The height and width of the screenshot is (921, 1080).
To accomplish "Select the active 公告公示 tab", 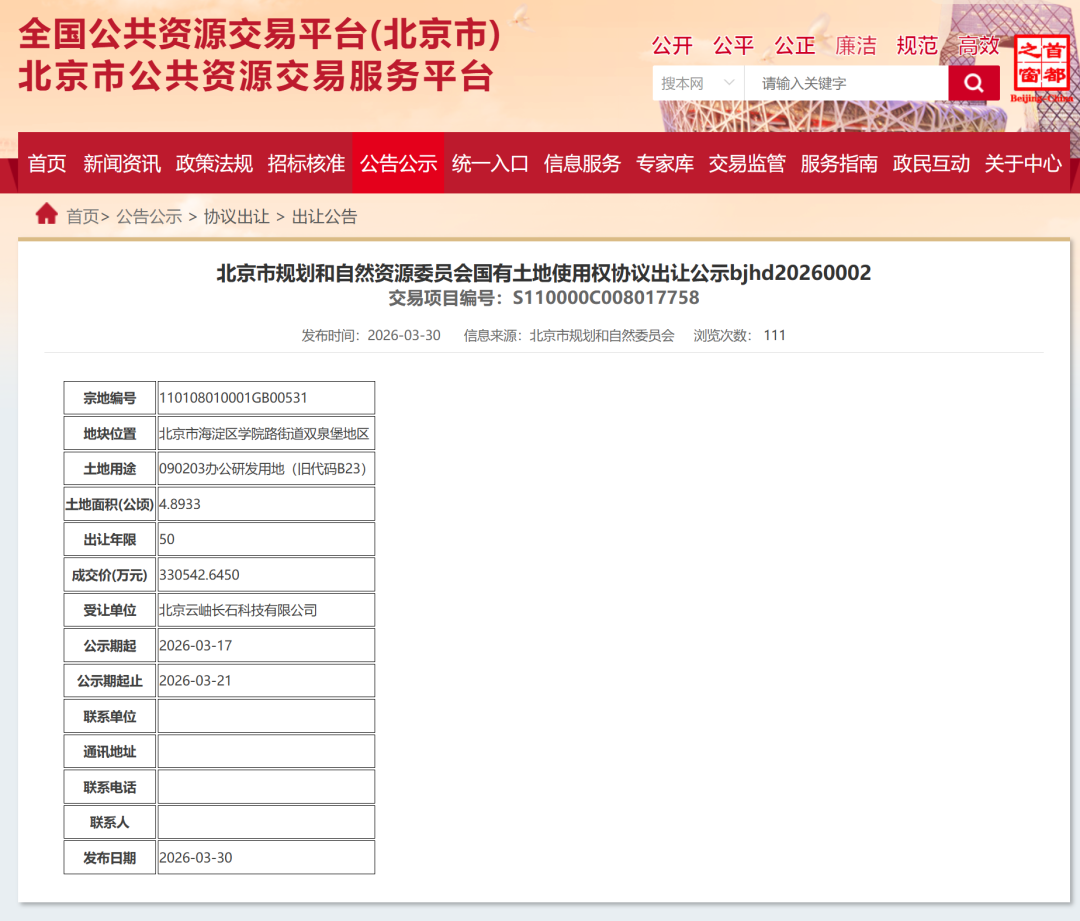I will tap(398, 164).
